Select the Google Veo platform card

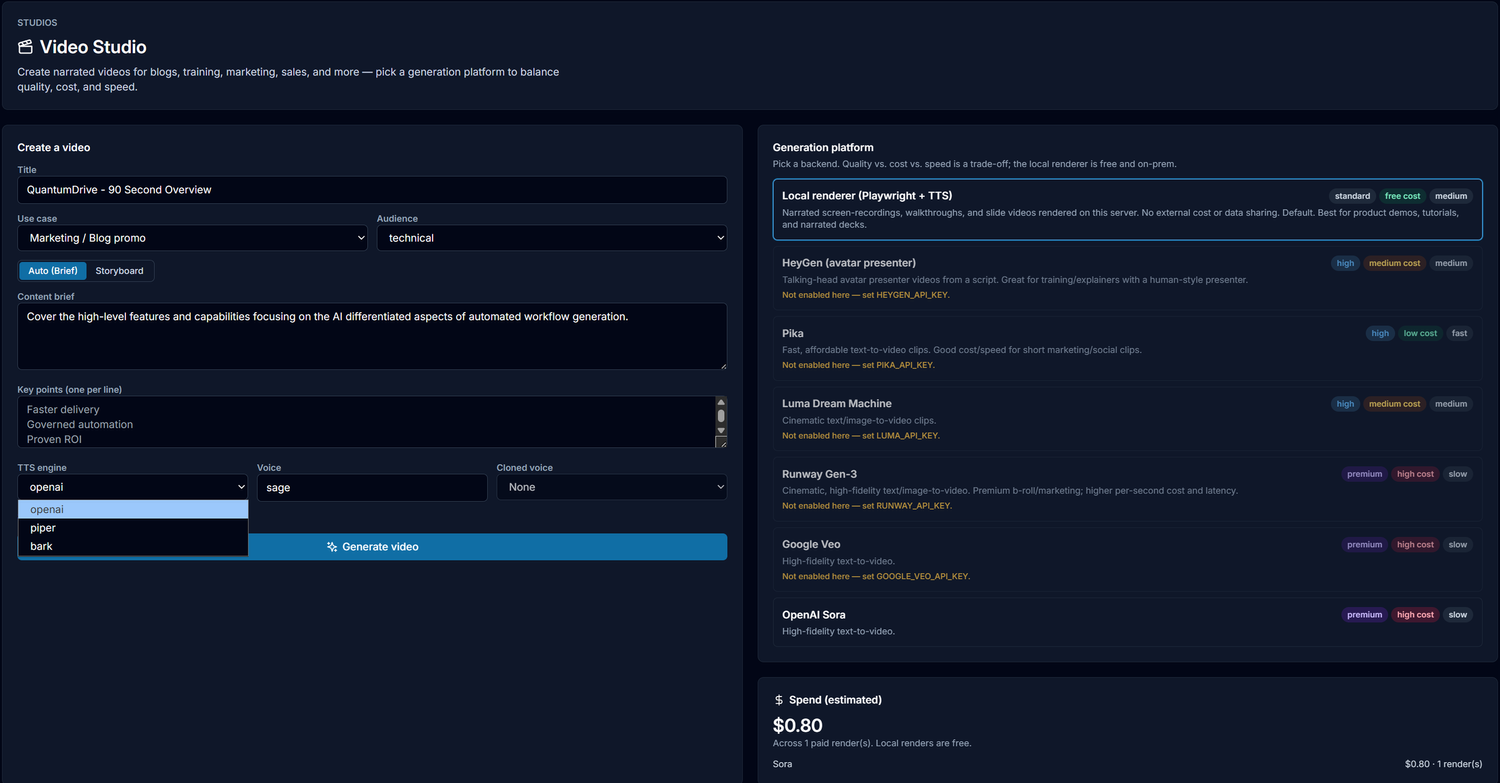[x=1127, y=559]
